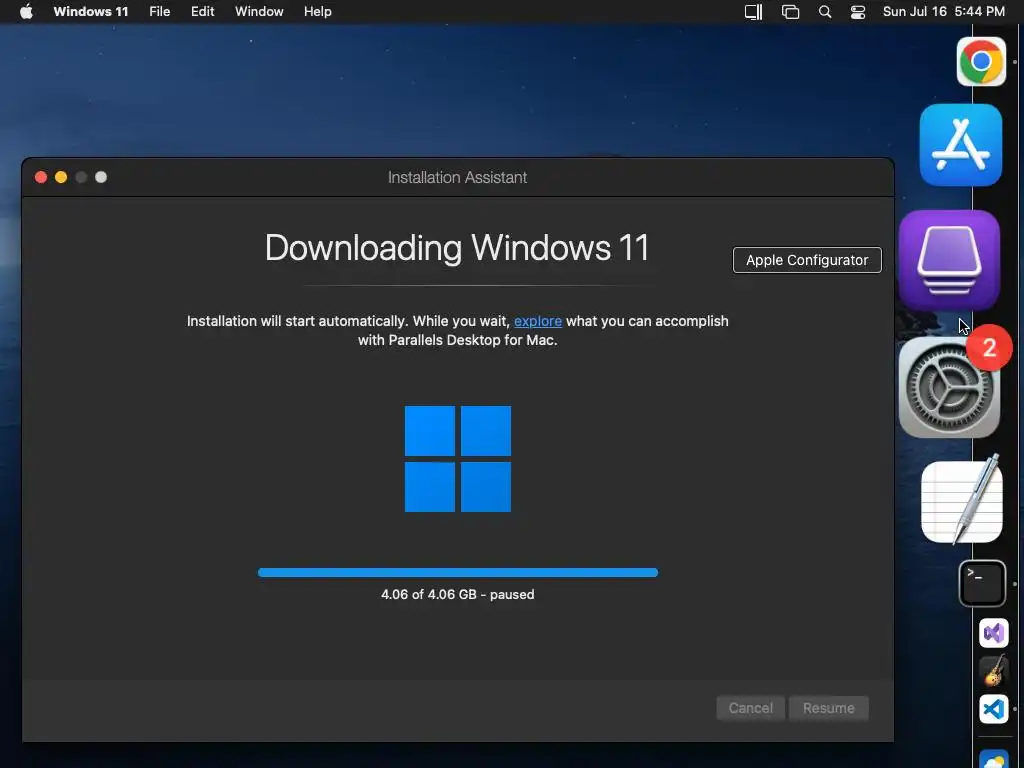Open the Edit menu
This screenshot has width=1024, height=768.
click(x=202, y=12)
